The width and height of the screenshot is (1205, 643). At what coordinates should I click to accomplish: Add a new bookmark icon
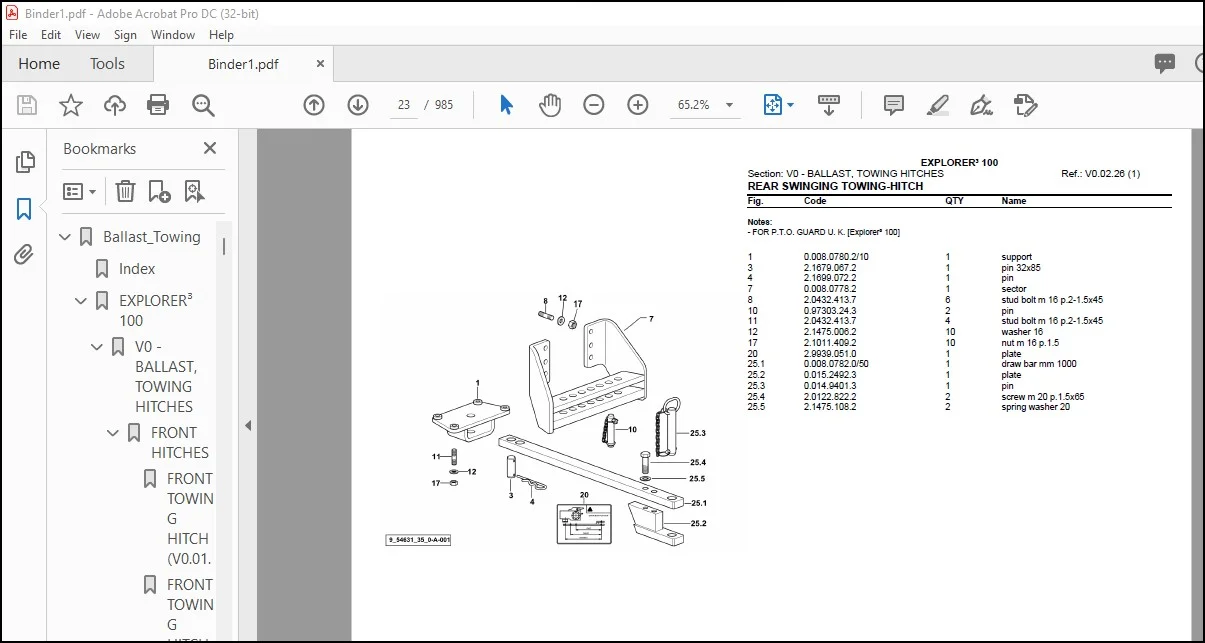tap(159, 191)
